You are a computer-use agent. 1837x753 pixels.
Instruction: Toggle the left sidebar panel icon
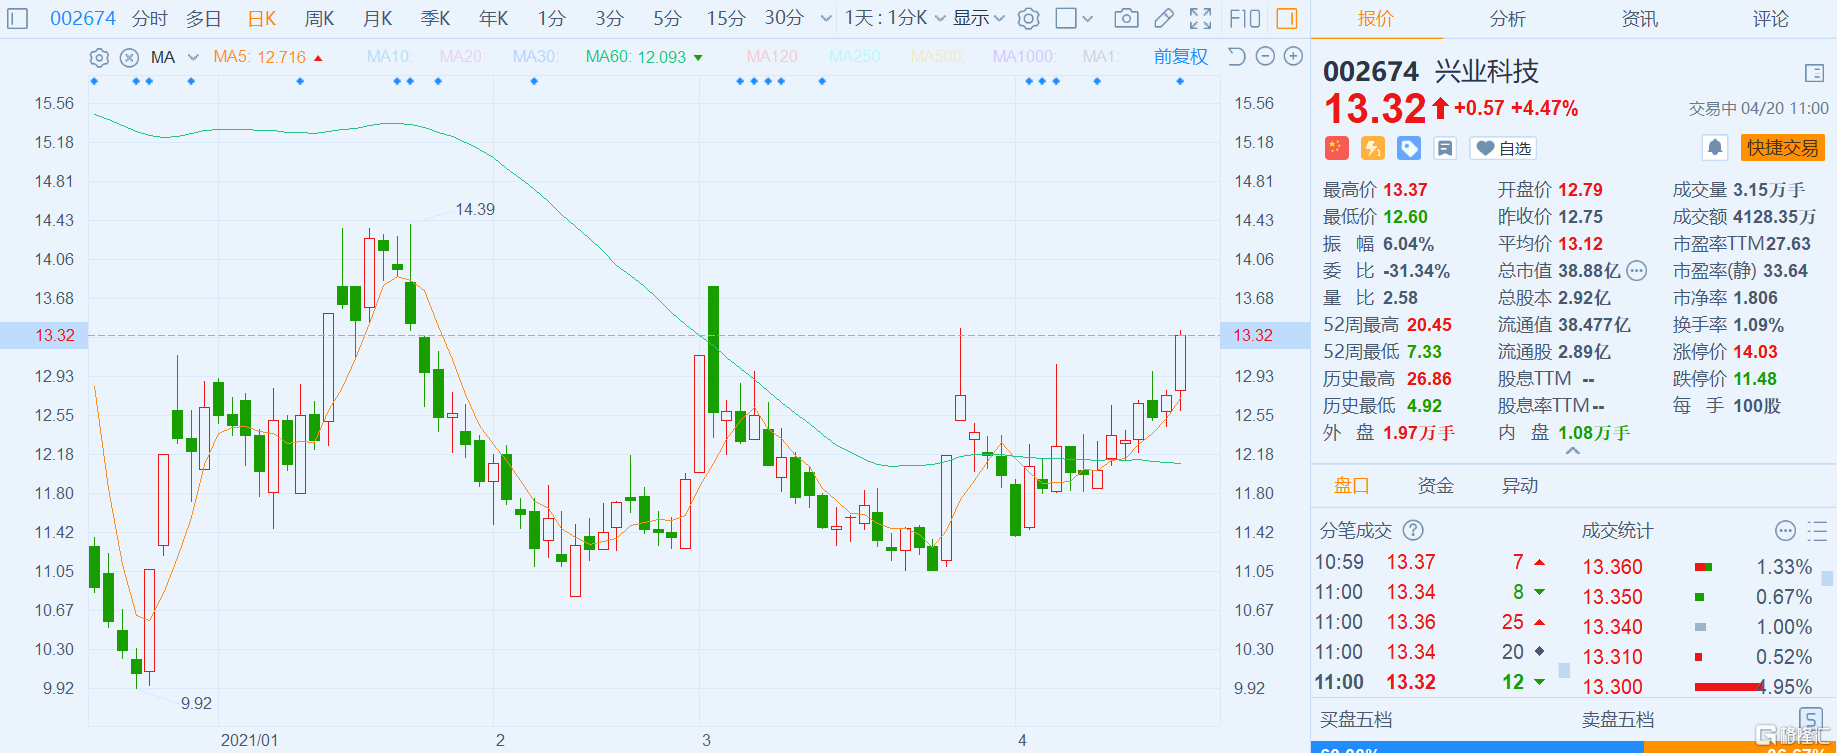coord(18,18)
